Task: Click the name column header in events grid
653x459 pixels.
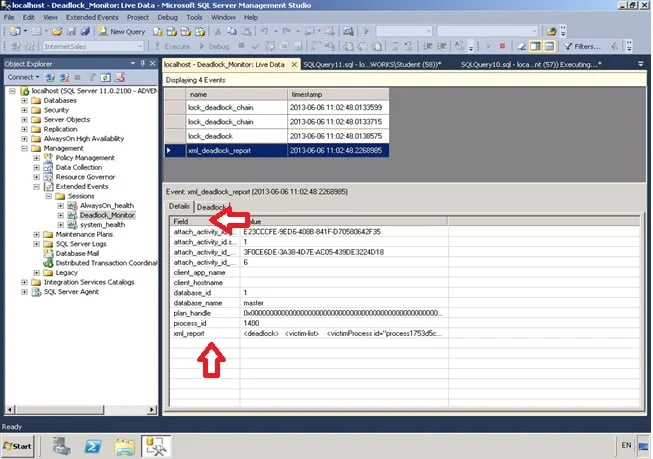Action: 237,95
